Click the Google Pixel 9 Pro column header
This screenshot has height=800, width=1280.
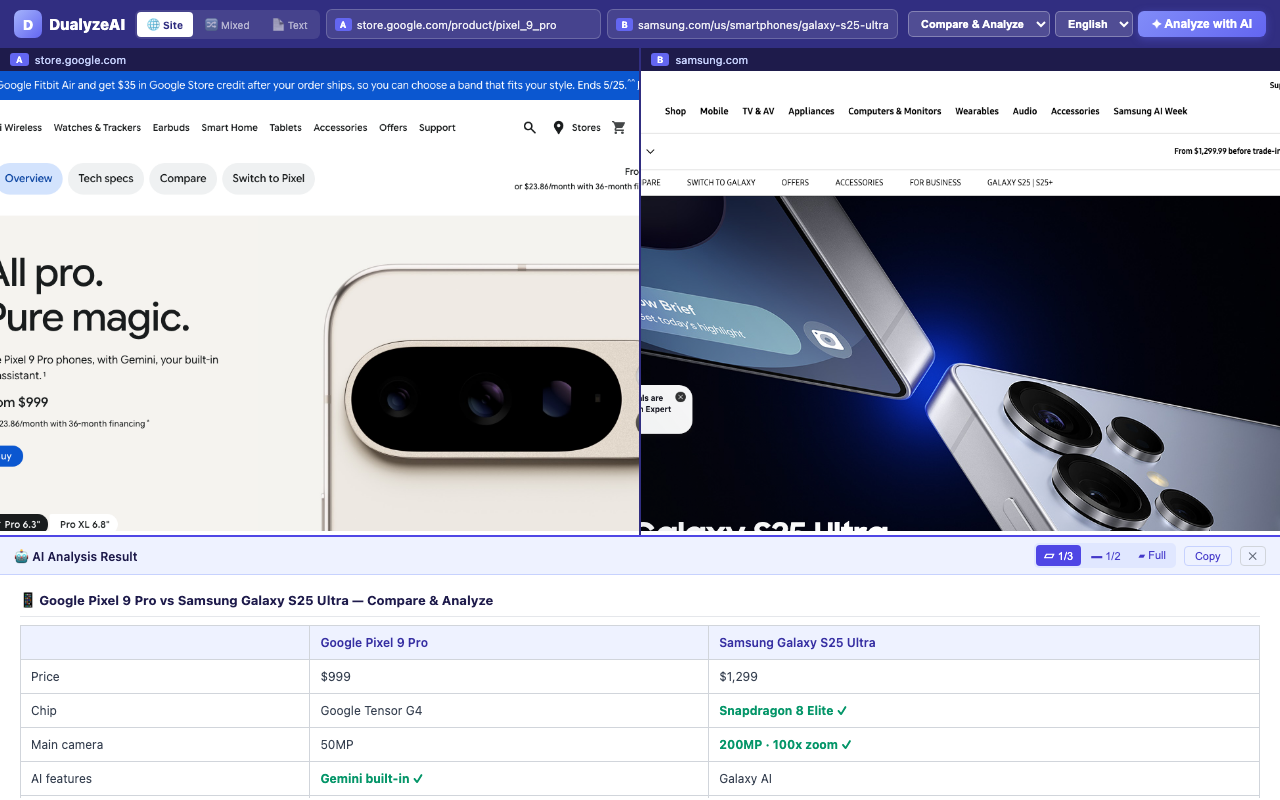click(374, 643)
